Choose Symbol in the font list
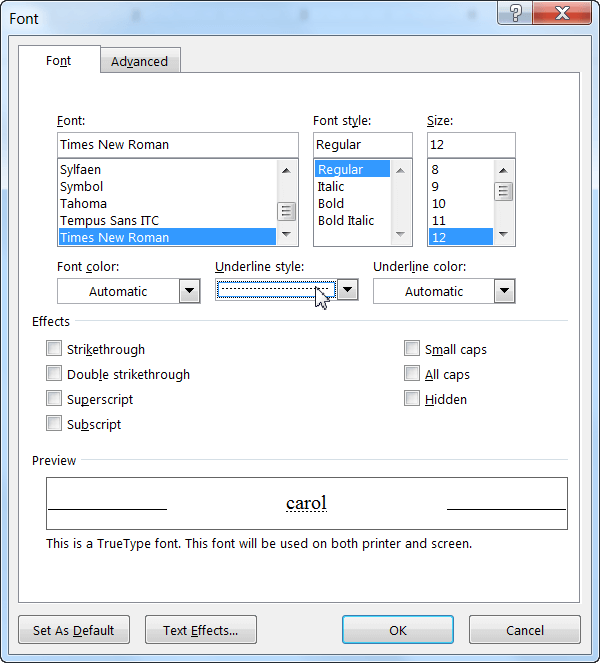Image resolution: width=600 pixels, height=663 pixels. [x=167, y=186]
